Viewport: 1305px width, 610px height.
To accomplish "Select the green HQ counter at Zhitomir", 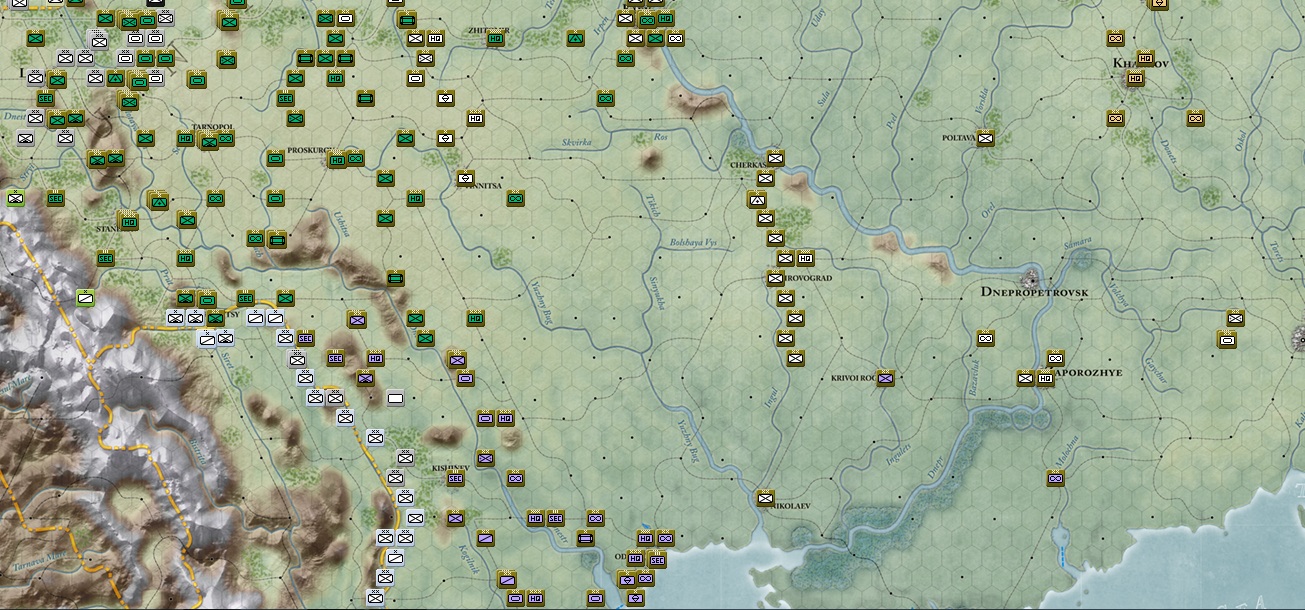I will (x=495, y=39).
